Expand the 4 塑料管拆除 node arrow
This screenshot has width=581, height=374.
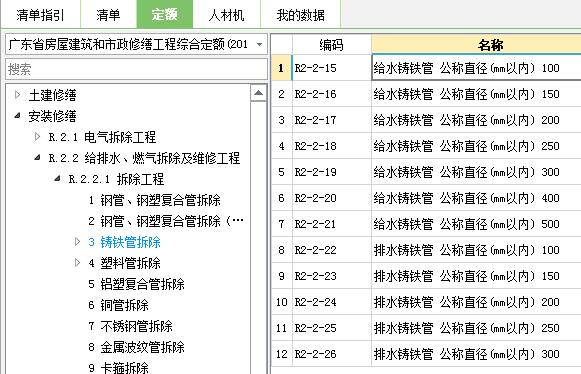[77, 263]
